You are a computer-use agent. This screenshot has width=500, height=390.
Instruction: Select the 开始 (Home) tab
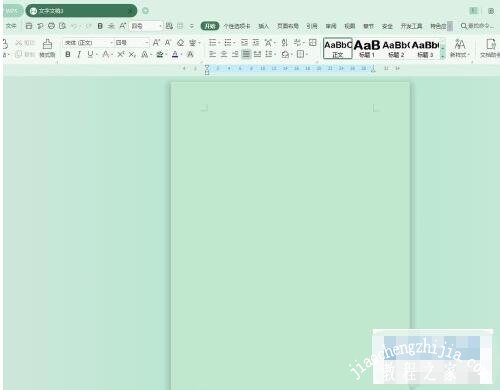[x=210, y=26]
